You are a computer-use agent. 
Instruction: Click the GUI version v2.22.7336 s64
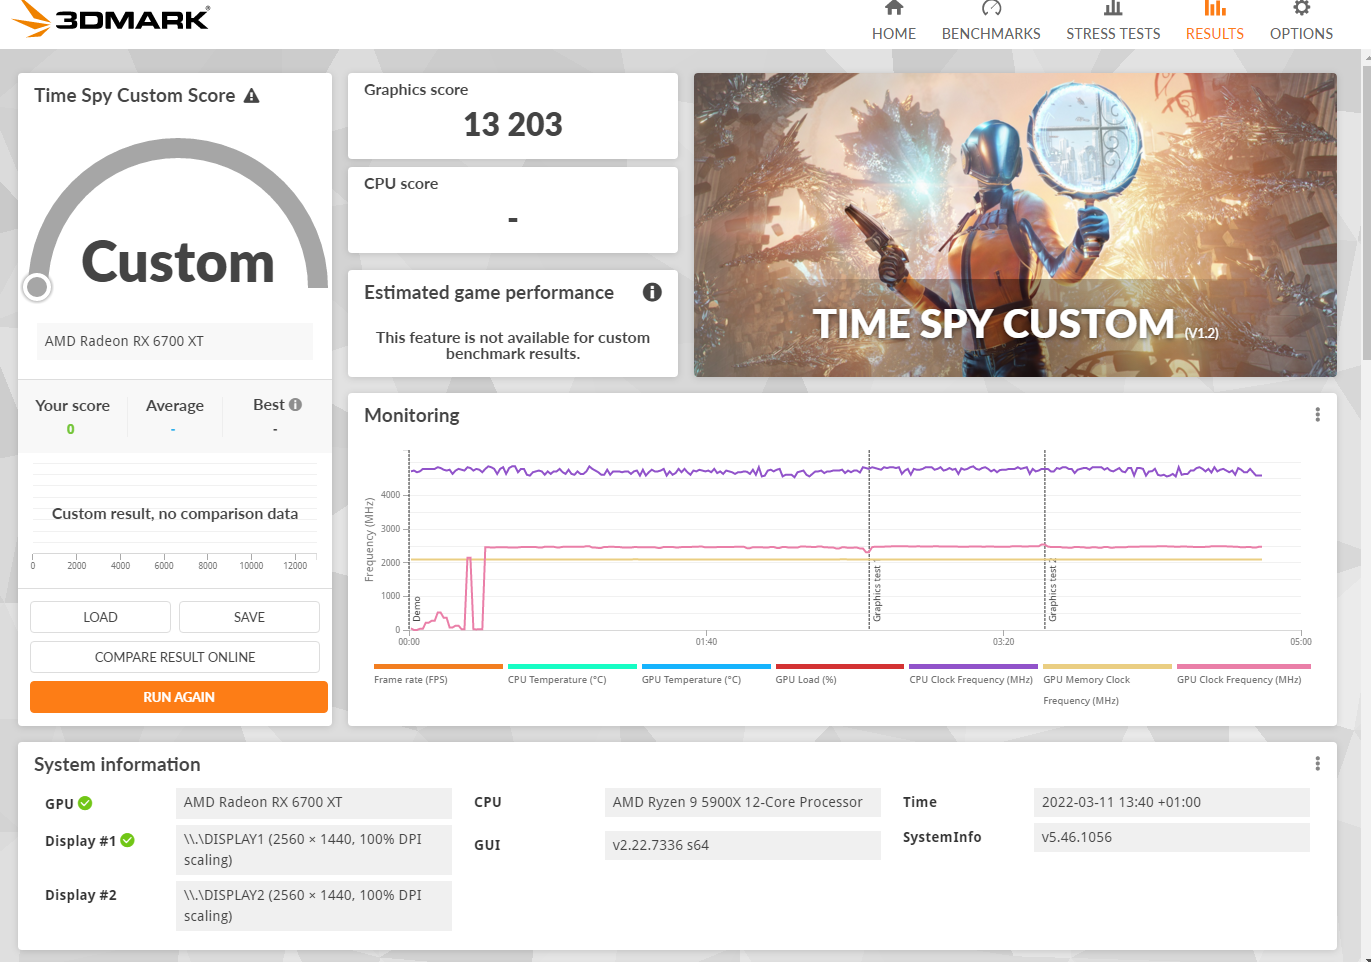(x=742, y=845)
